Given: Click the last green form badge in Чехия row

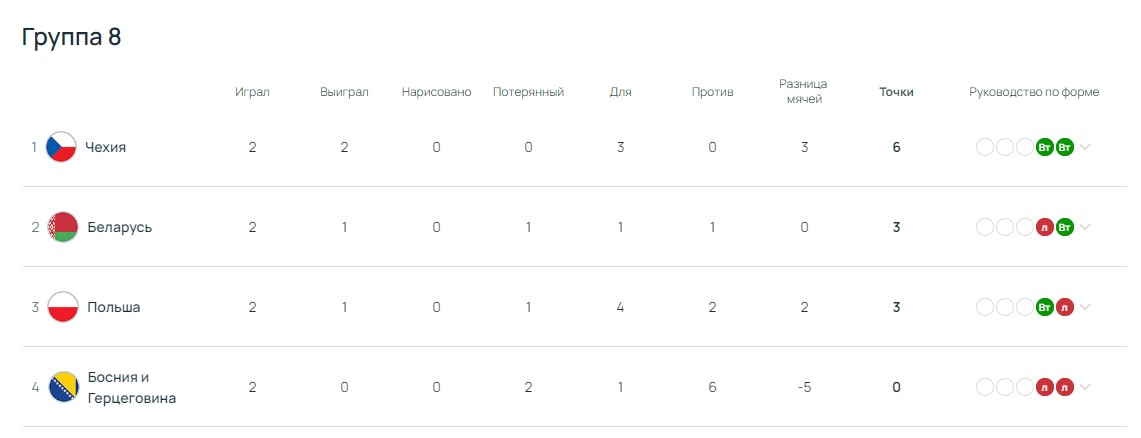Looking at the screenshot, I should point(1065,147).
